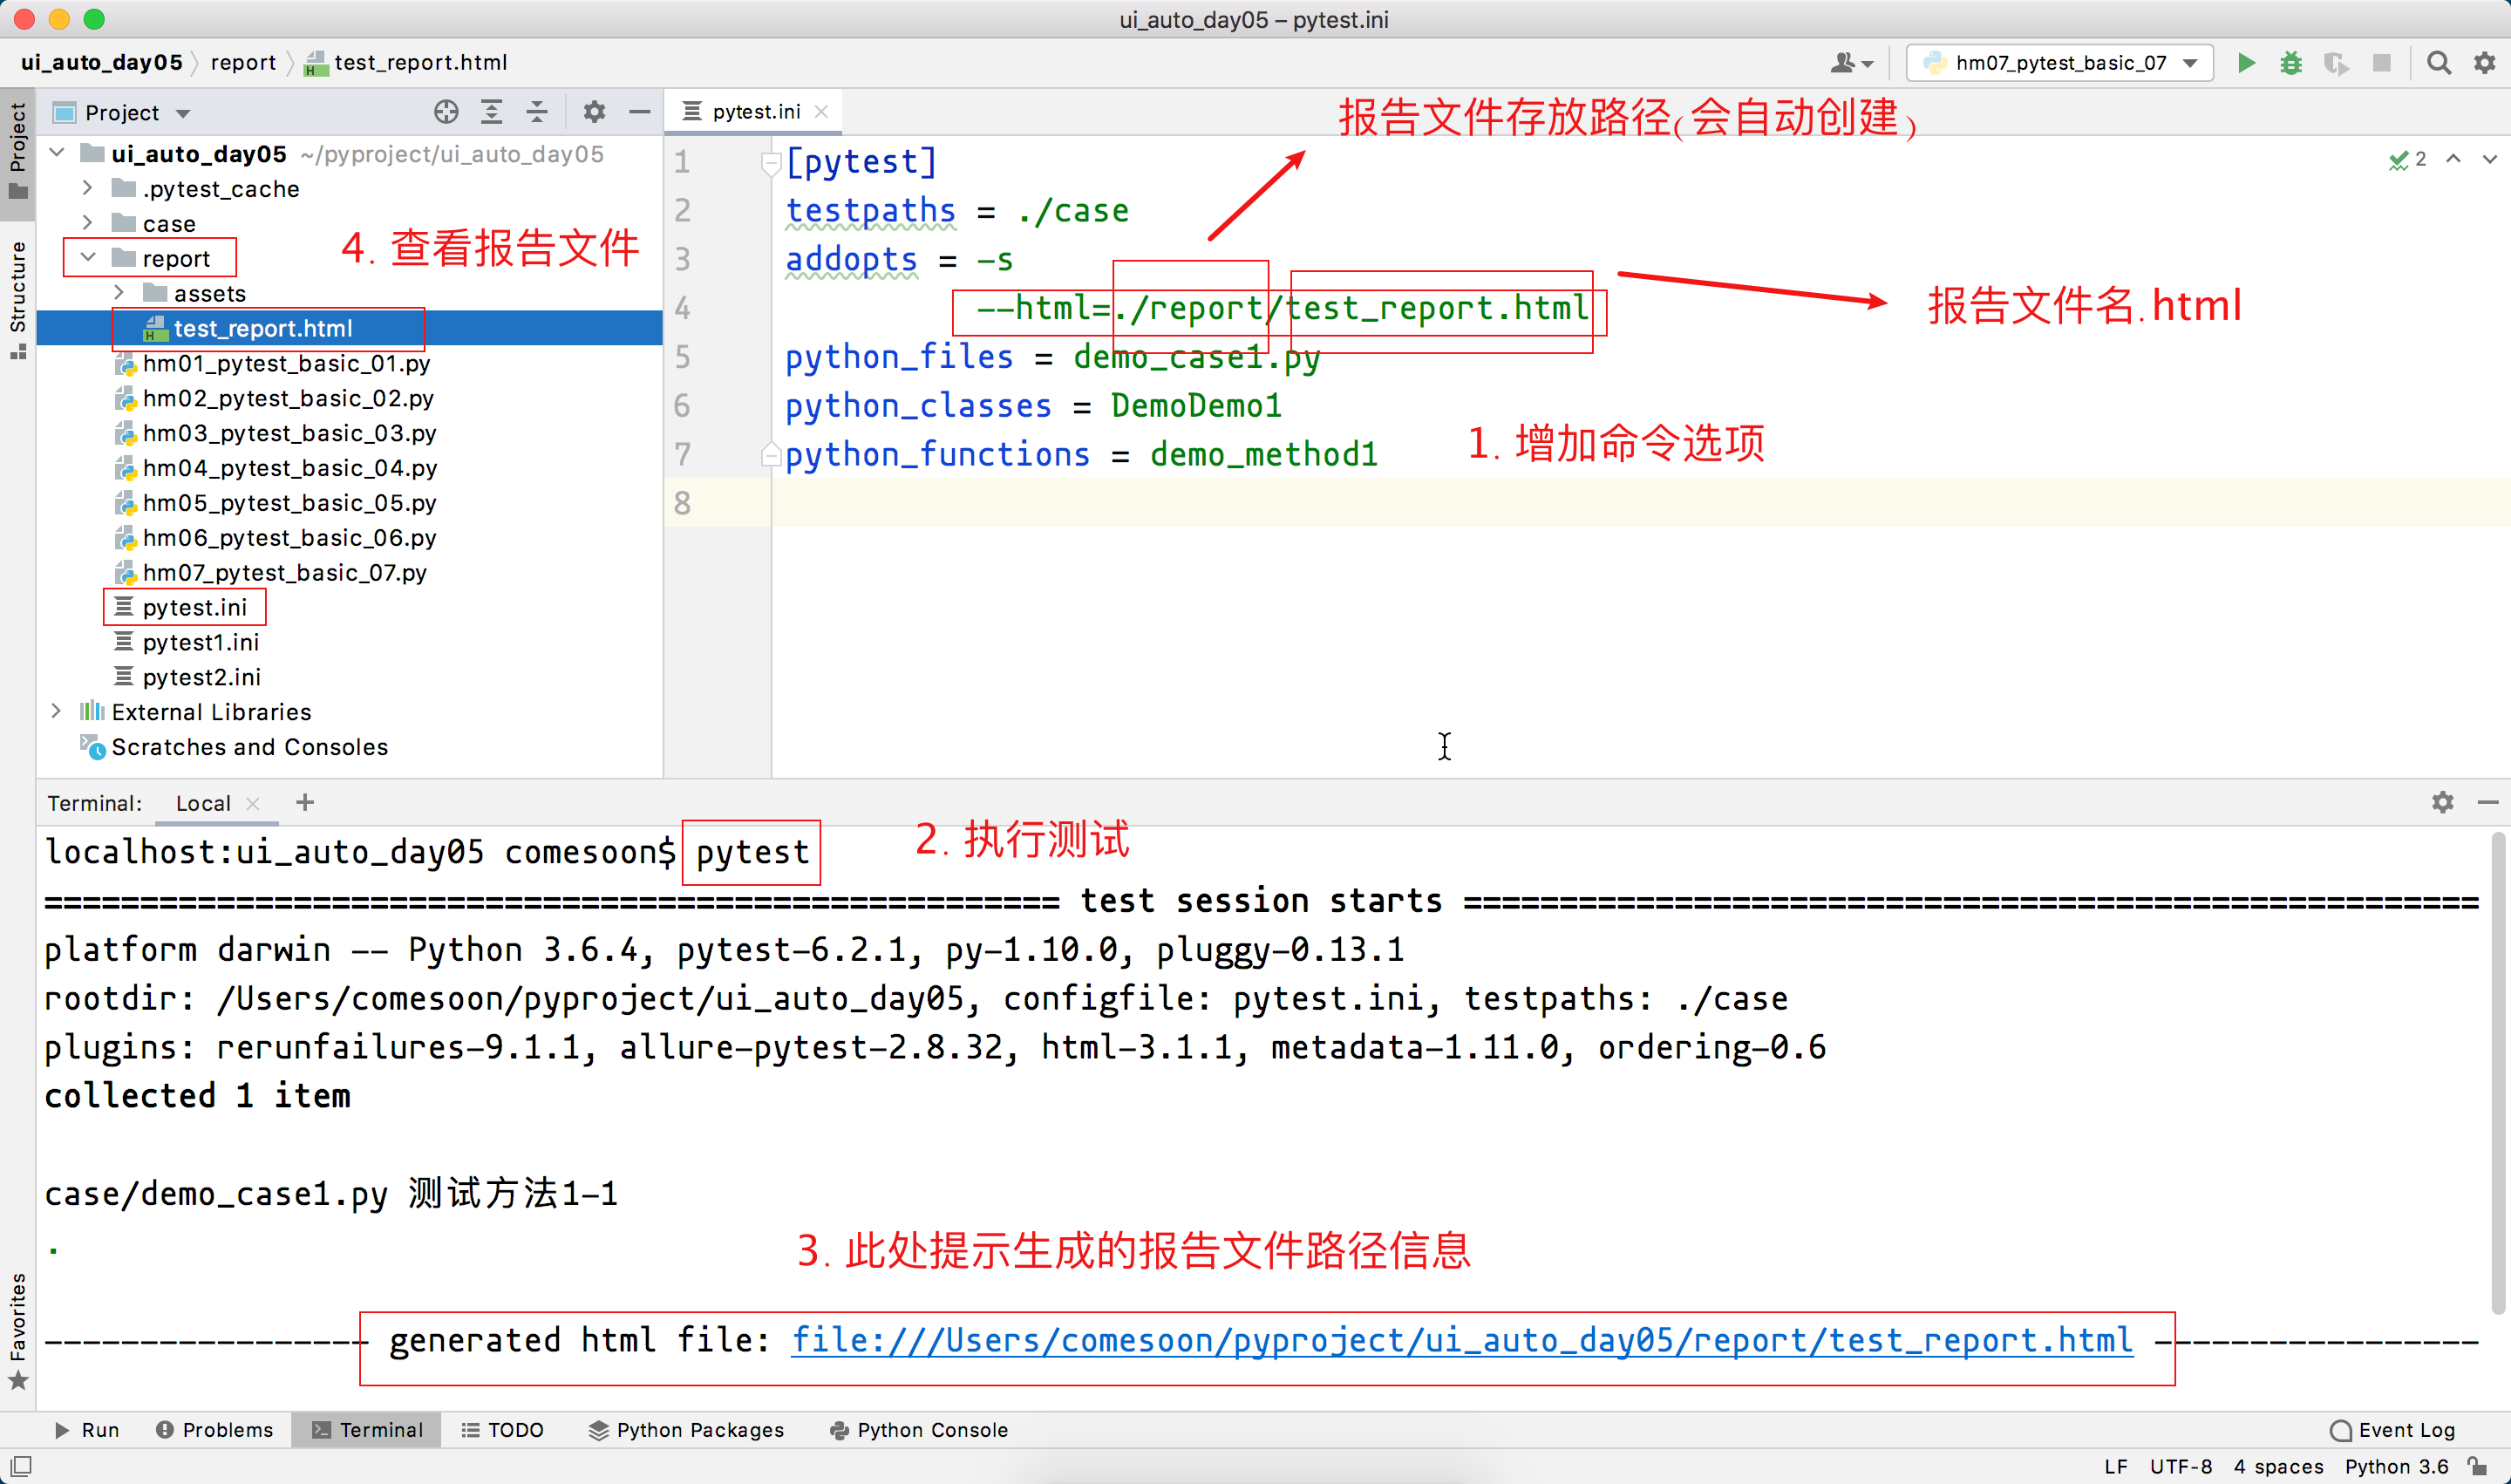Click Collapse All icon in Project panel

pos(537,112)
